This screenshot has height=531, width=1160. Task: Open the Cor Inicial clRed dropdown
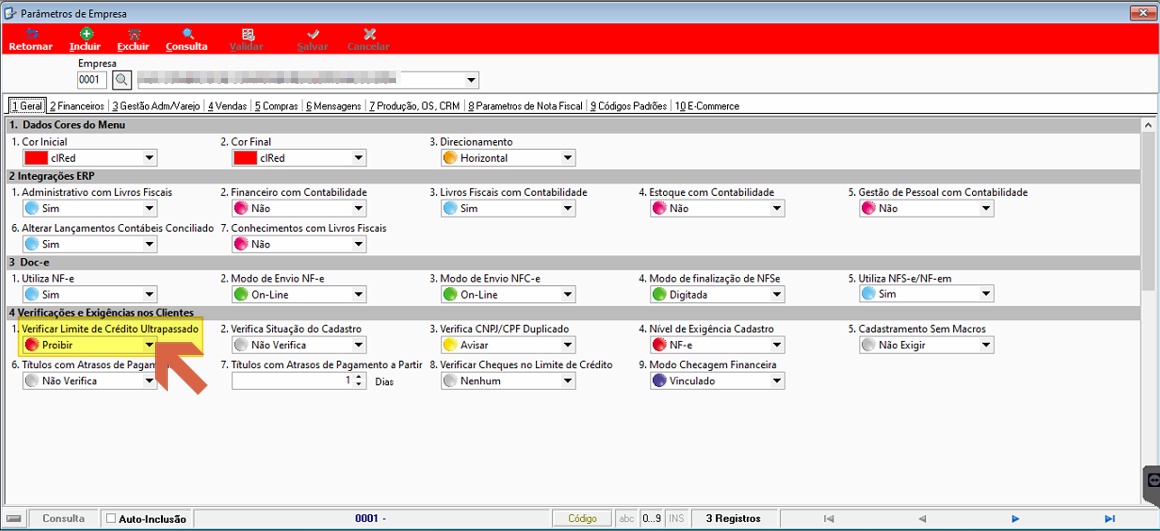pos(149,158)
